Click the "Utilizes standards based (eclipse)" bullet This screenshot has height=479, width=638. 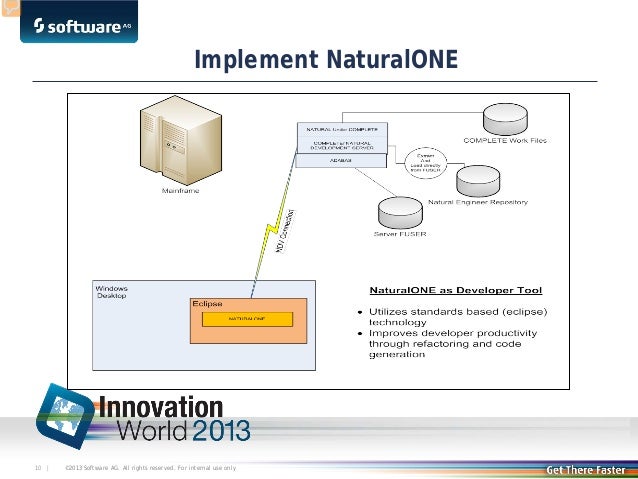click(x=458, y=317)
